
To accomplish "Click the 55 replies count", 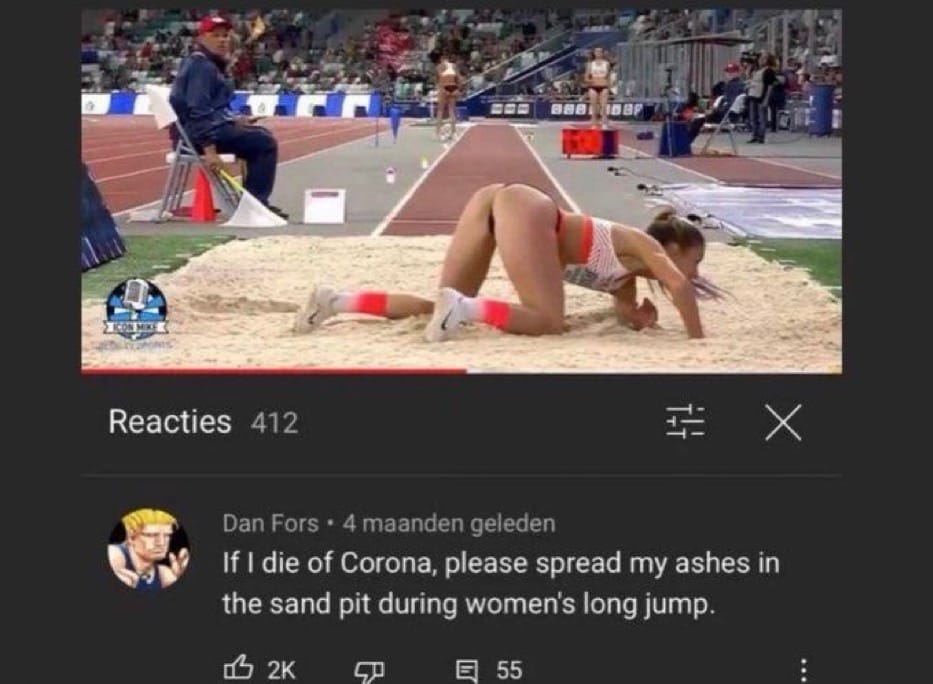I will coord(509,670).
